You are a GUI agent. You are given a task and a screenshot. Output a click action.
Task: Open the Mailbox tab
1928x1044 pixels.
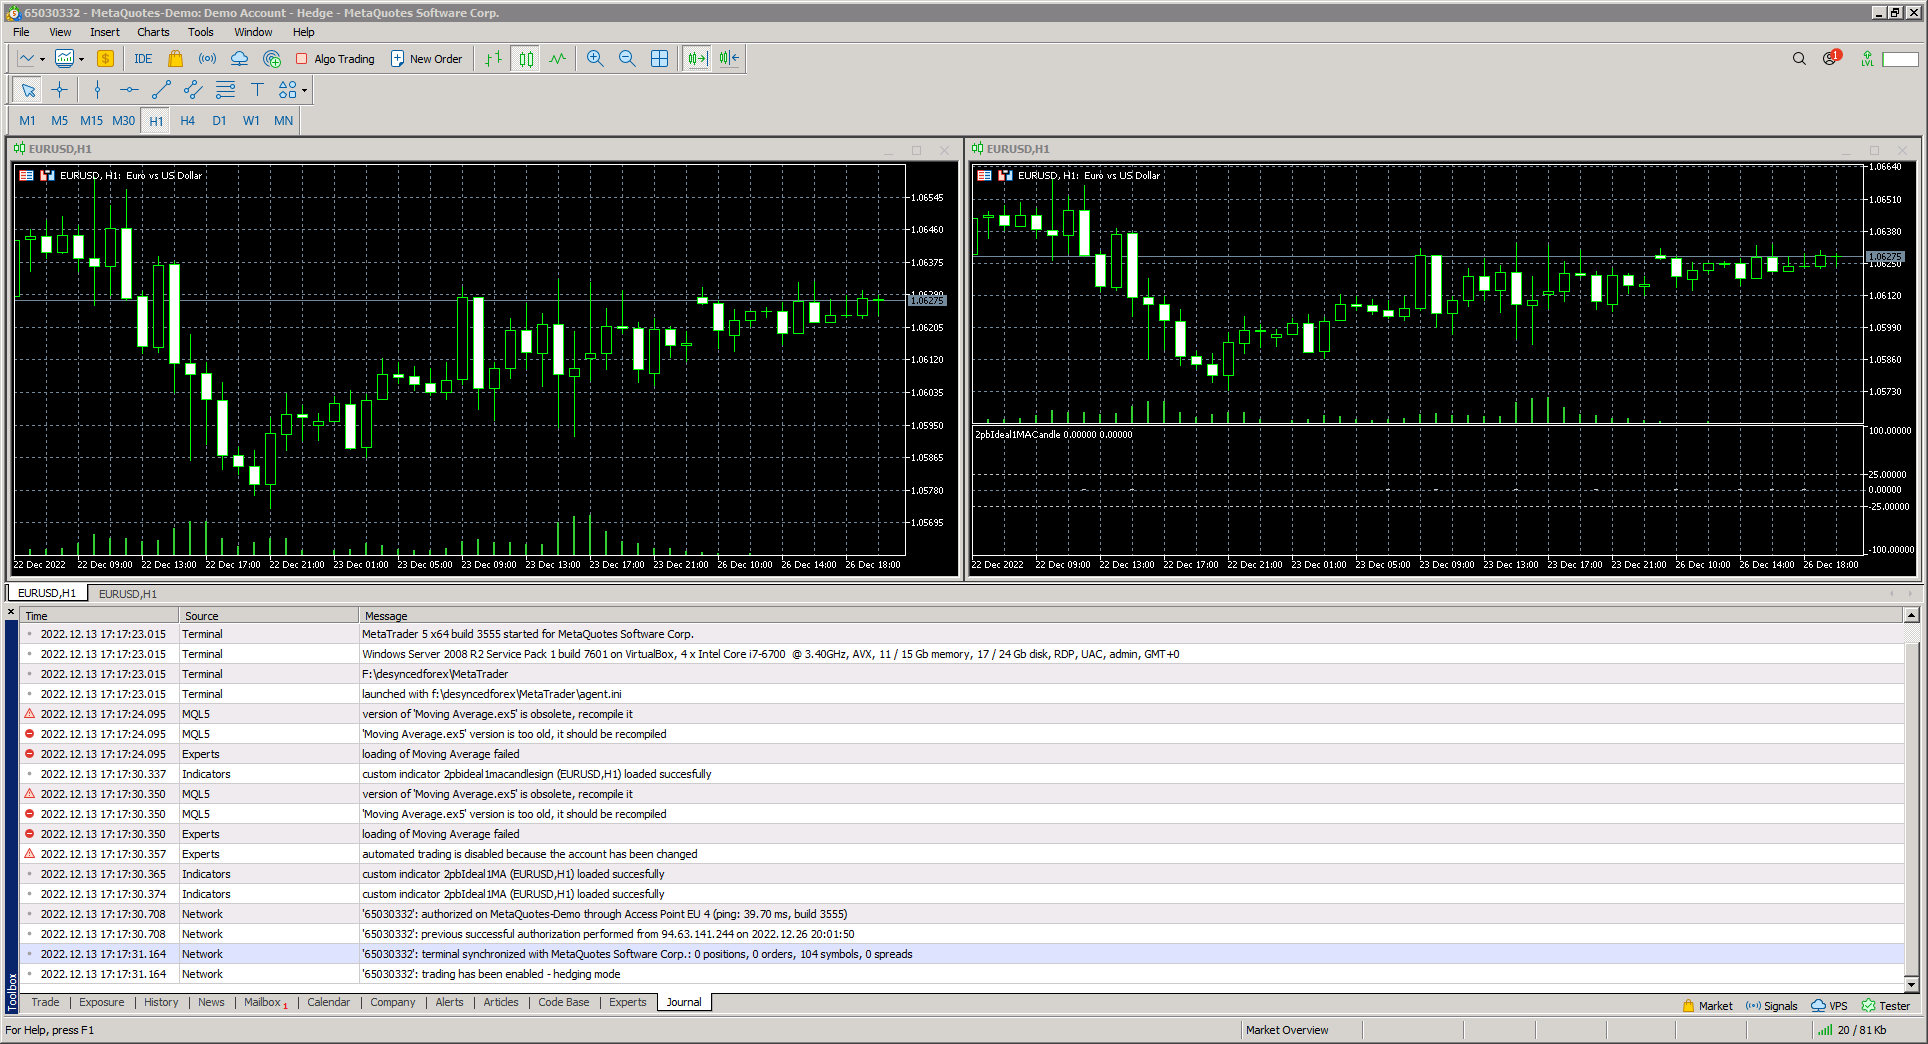(265, 1002)
